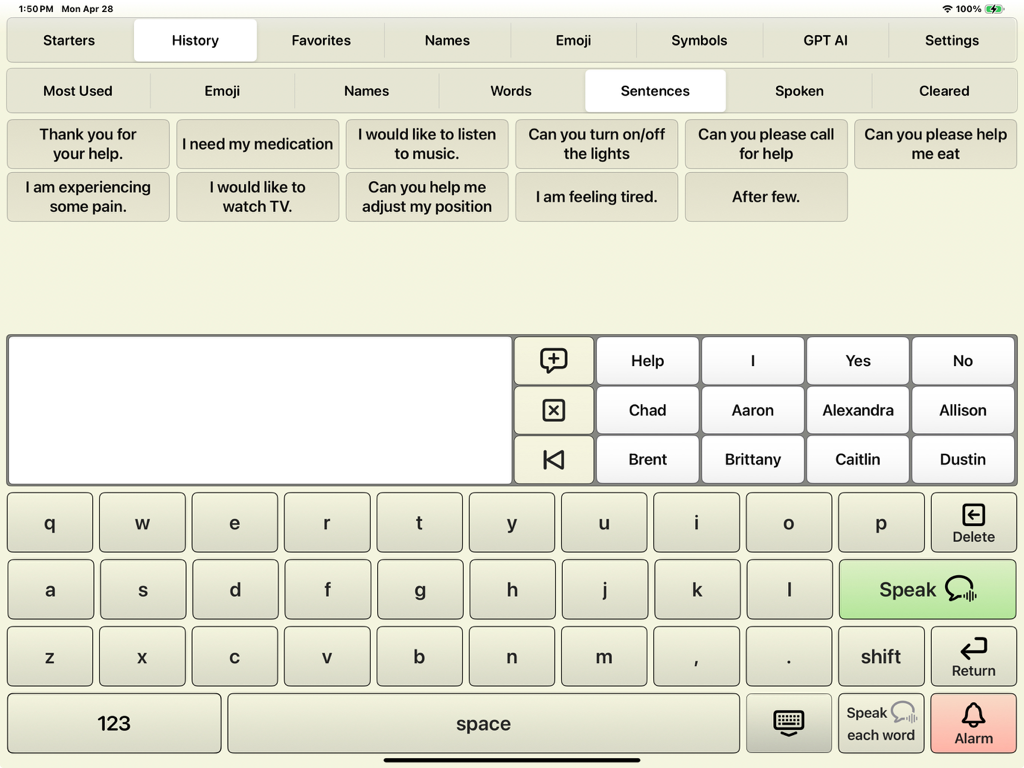This screenshot has height=768, width=1024.
Task: Choose the Yes word button
Action: [x=857, y=361]
